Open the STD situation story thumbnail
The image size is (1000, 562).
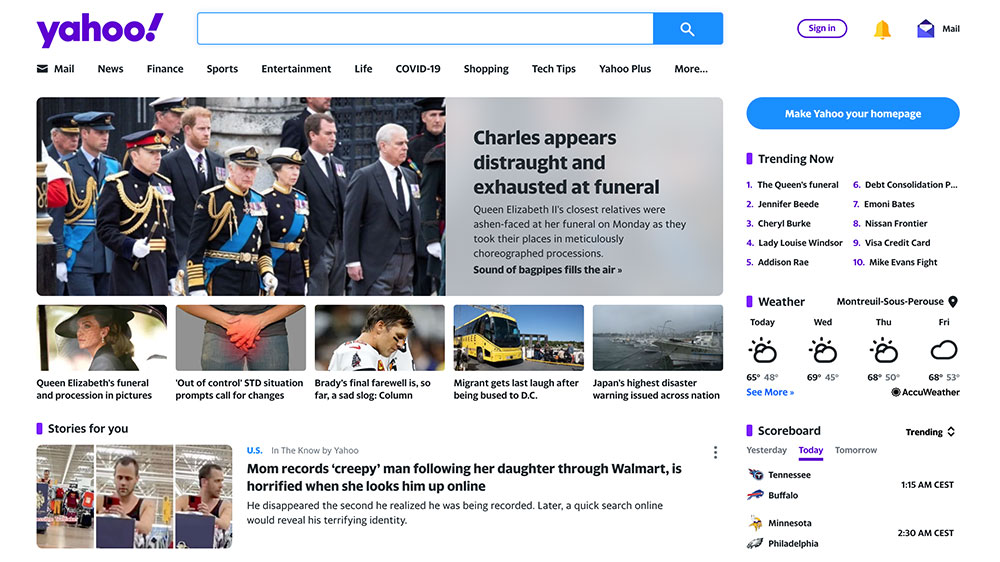click(240, 337)
